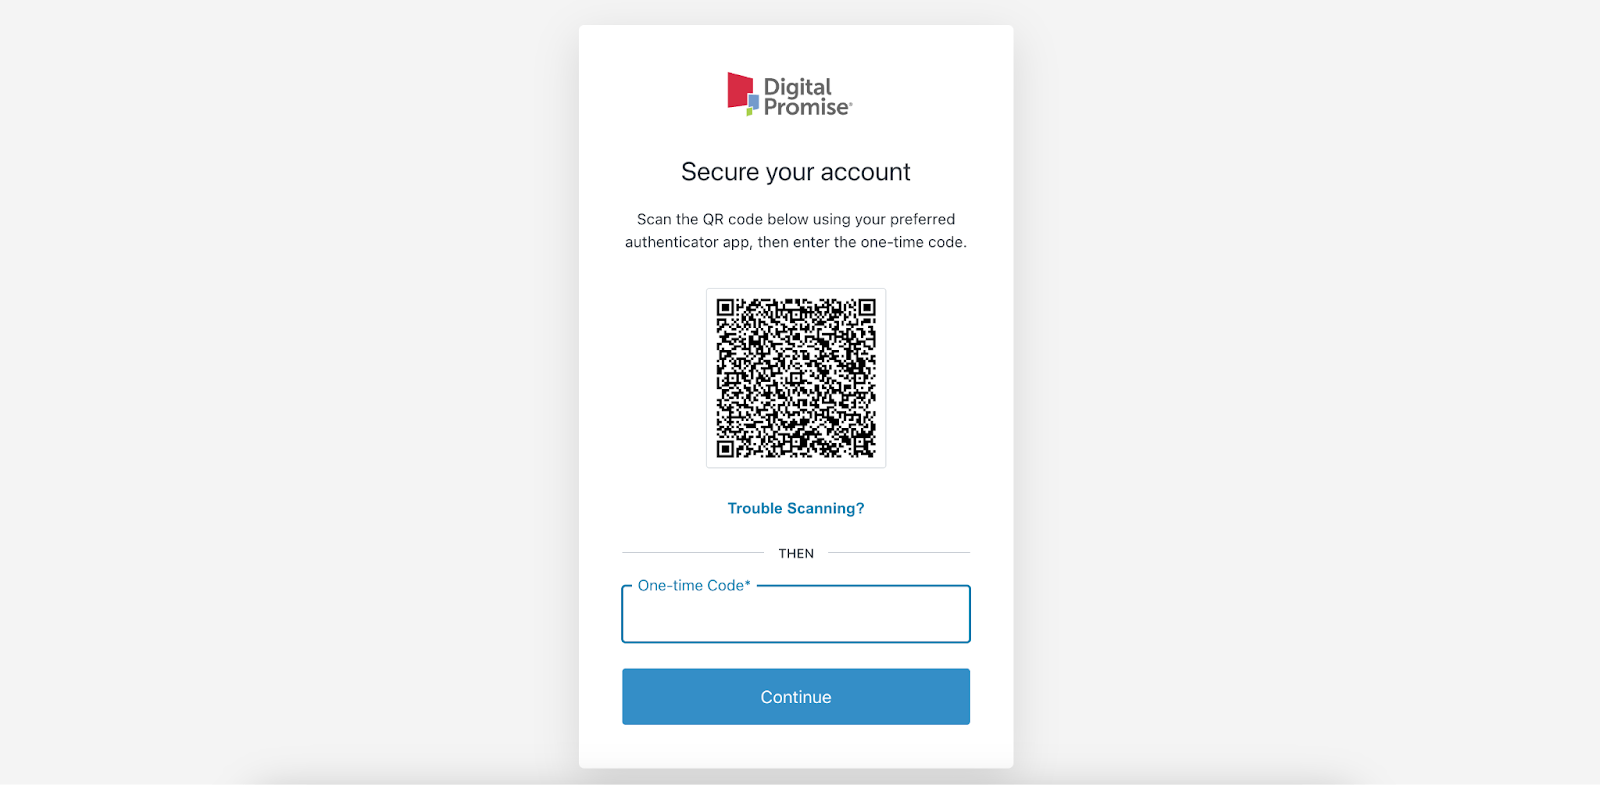1600x785 pixels.
Task: Click the red Digital Promise logo icon
Action: coord(739,90)
